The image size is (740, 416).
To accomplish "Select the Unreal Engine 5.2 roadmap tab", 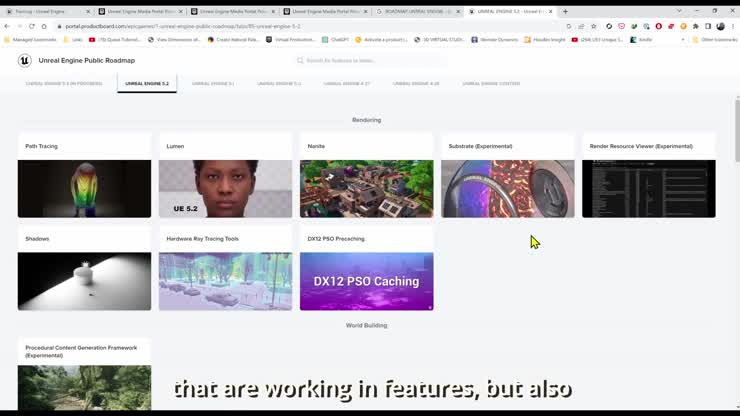I will coord(147,84).
